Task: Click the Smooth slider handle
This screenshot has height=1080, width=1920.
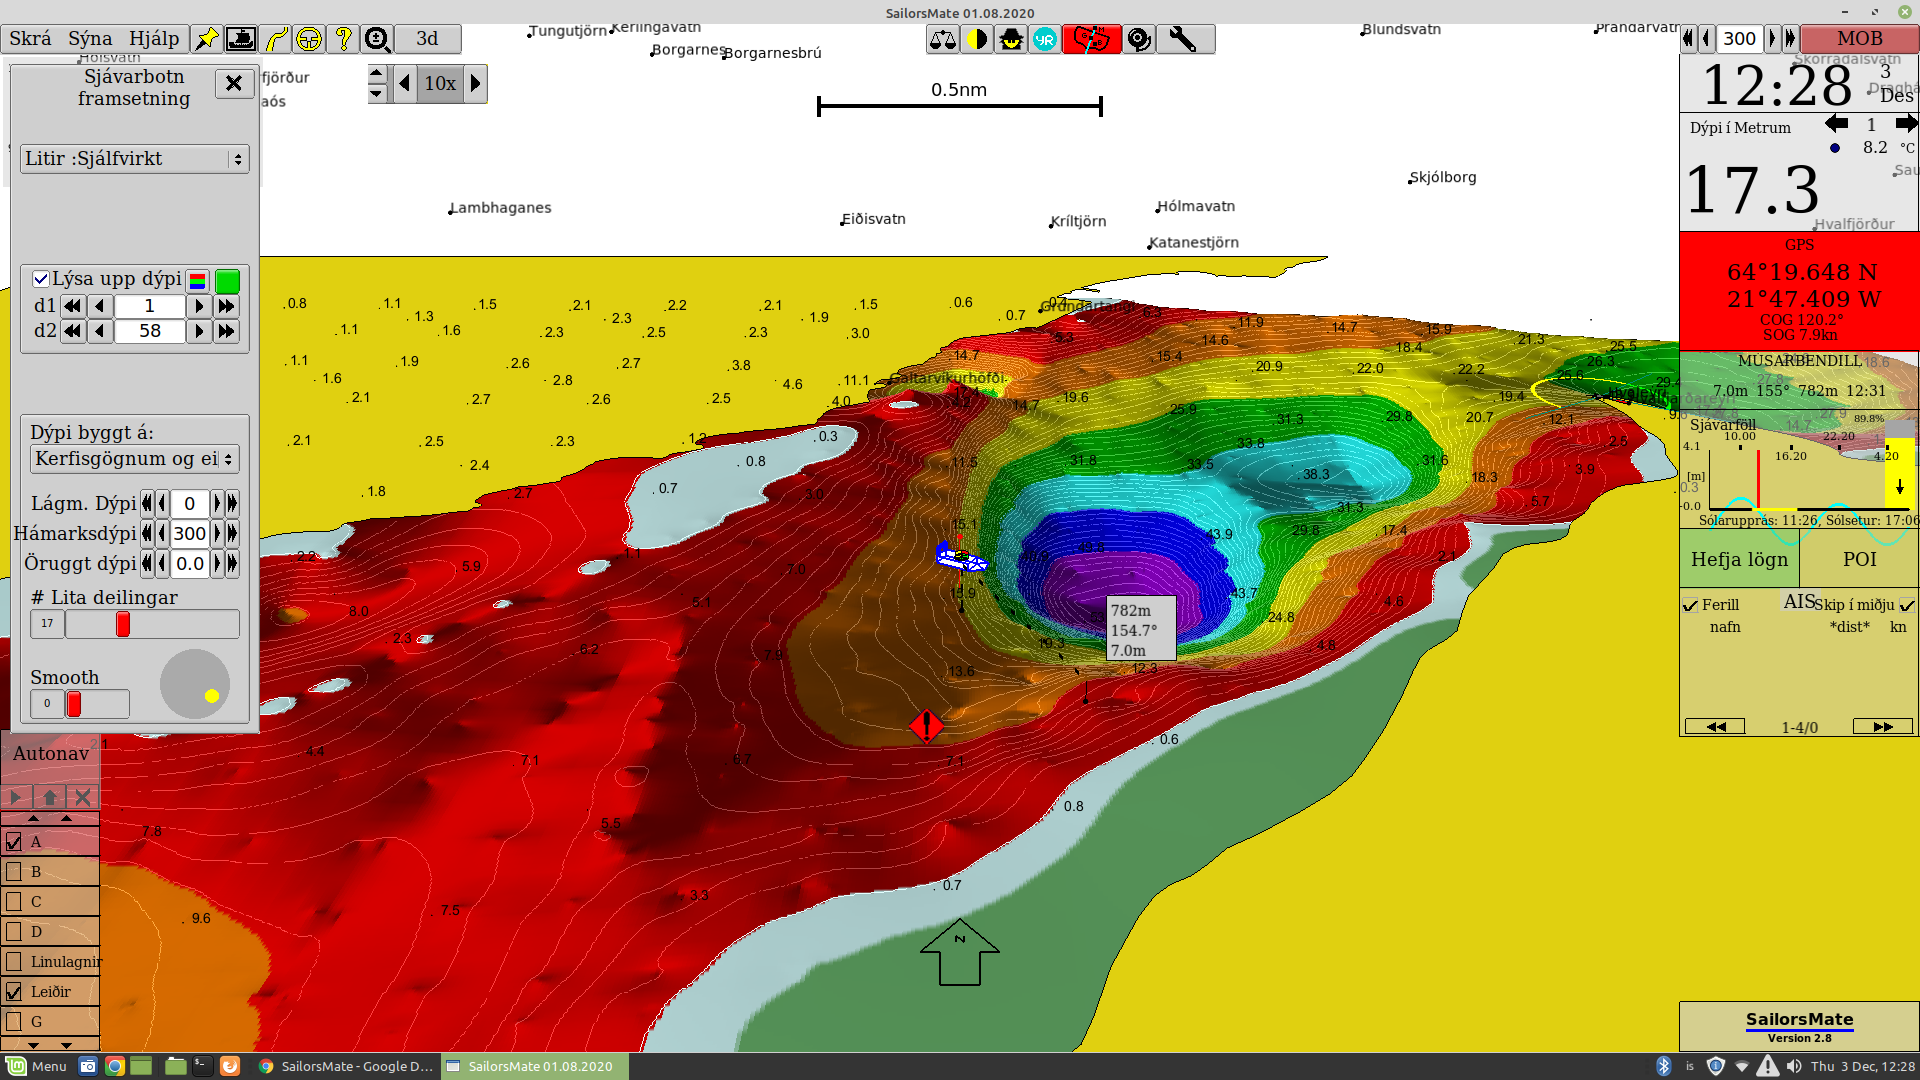Action: [x=74, y=704]
